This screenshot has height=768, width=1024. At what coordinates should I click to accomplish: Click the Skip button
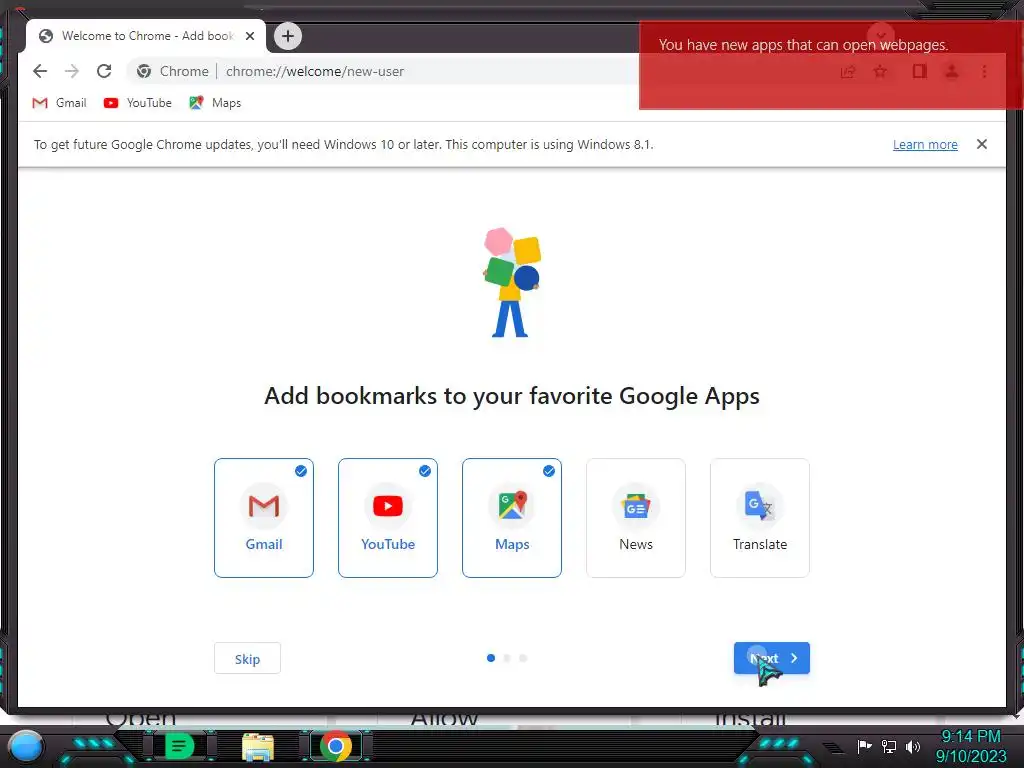(248, 658)
